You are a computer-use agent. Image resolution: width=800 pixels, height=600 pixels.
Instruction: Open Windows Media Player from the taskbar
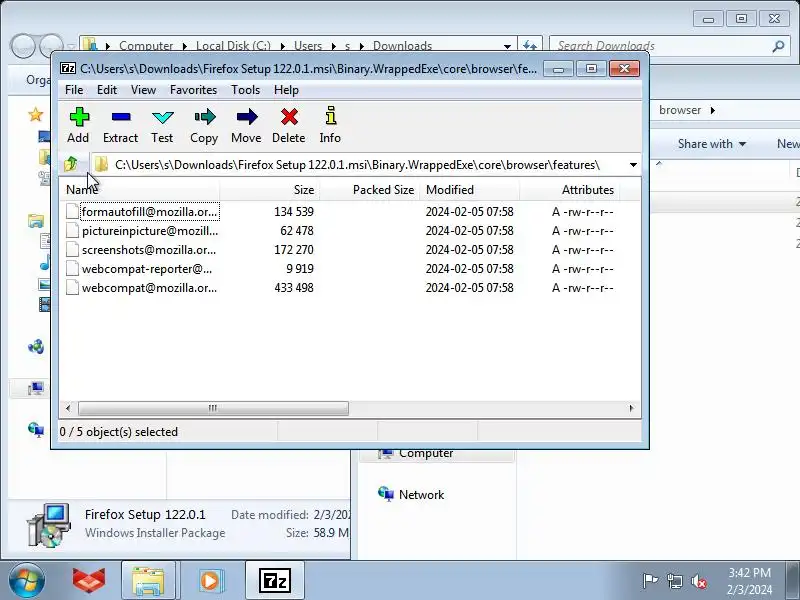tap(210, 581)
